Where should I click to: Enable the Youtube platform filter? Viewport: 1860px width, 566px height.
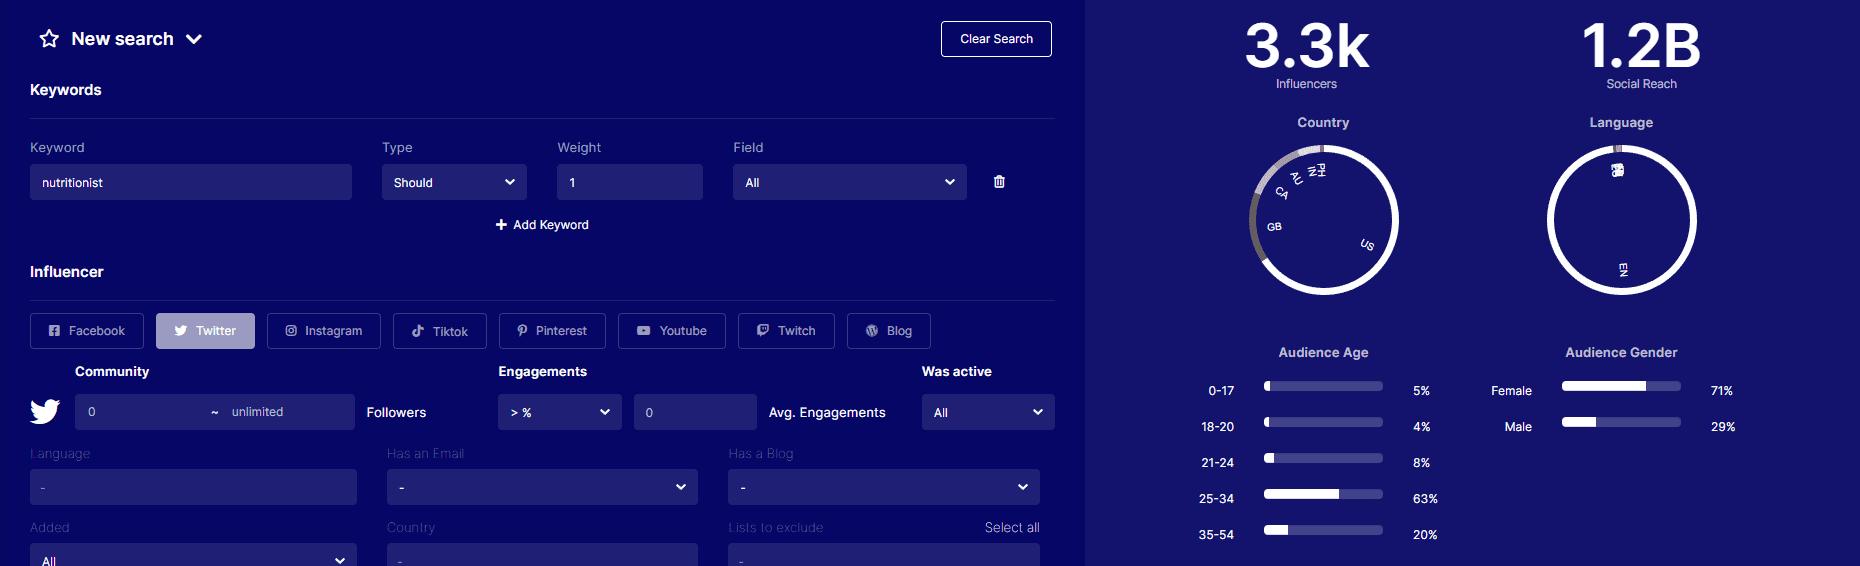pyautogui.click(x=671, y=331)
